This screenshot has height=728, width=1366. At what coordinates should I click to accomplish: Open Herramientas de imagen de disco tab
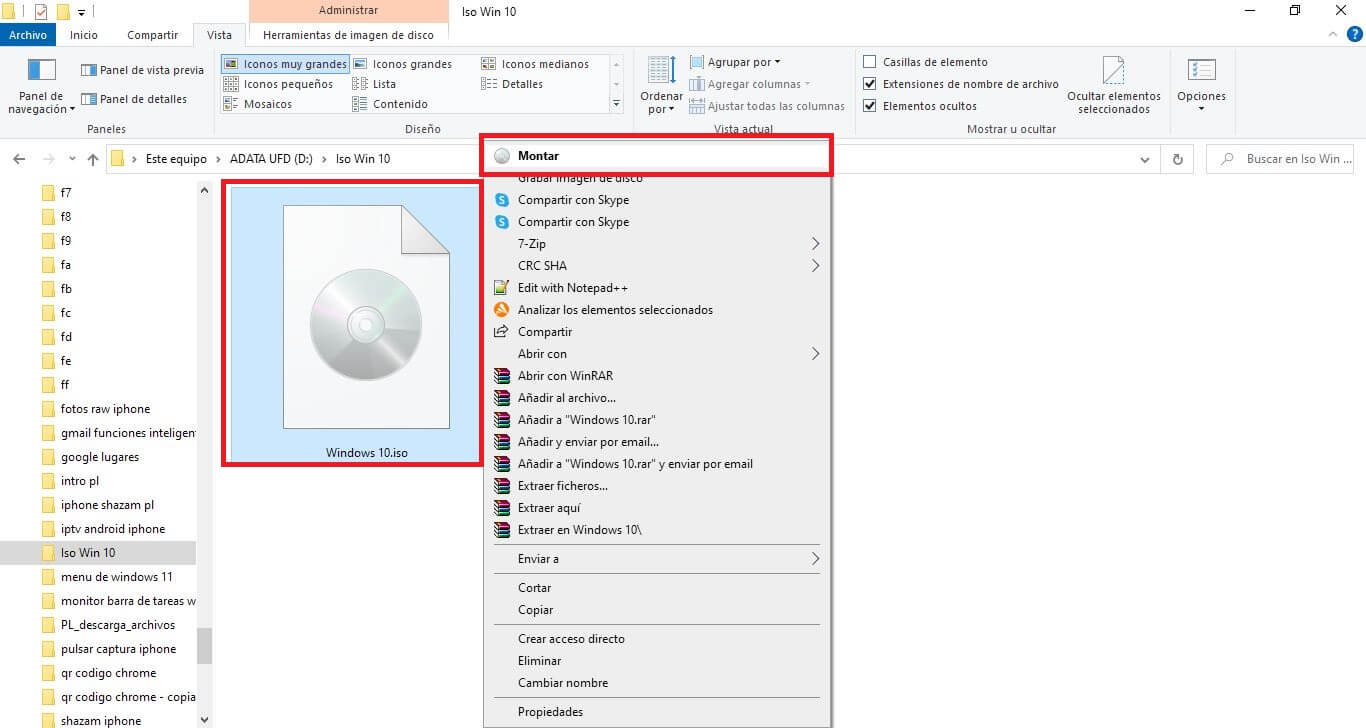348,34
